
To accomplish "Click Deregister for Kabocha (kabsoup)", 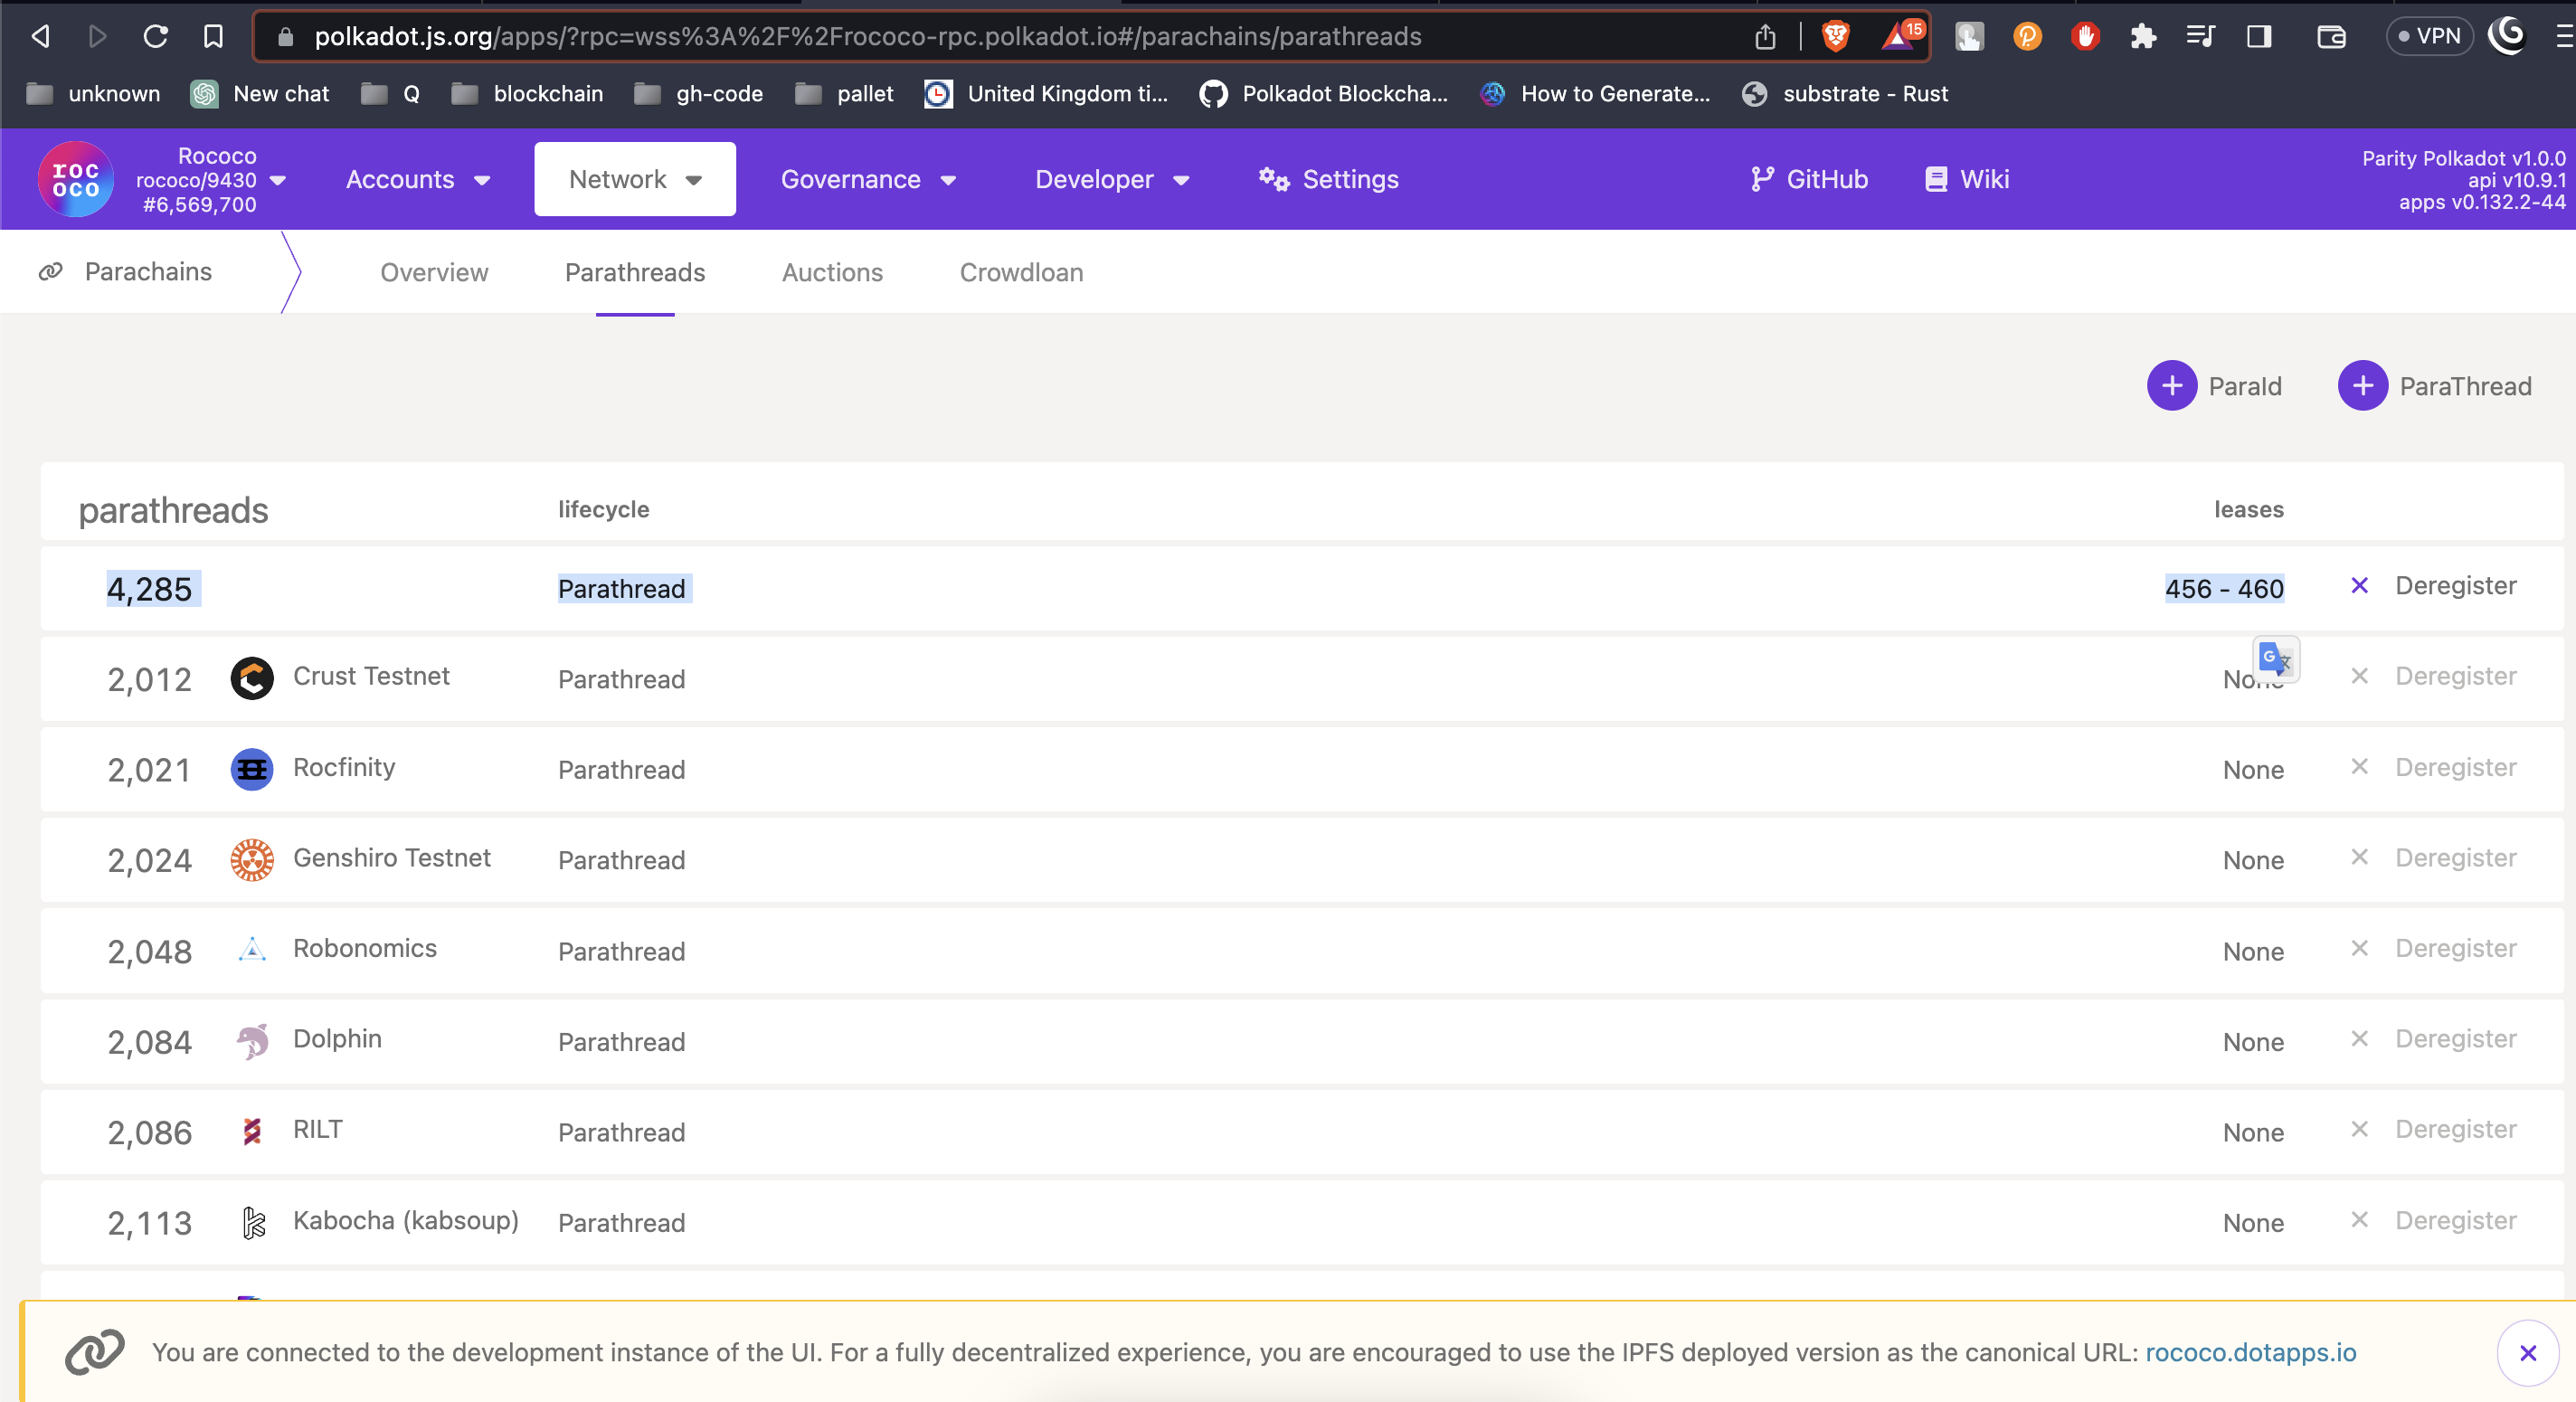I will (2435, 1220).
